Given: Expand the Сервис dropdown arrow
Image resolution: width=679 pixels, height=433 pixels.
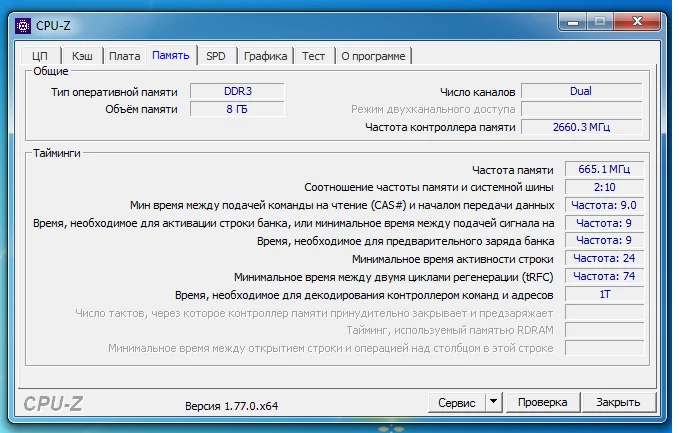Looking at the screenshot, I should point(493,403).
